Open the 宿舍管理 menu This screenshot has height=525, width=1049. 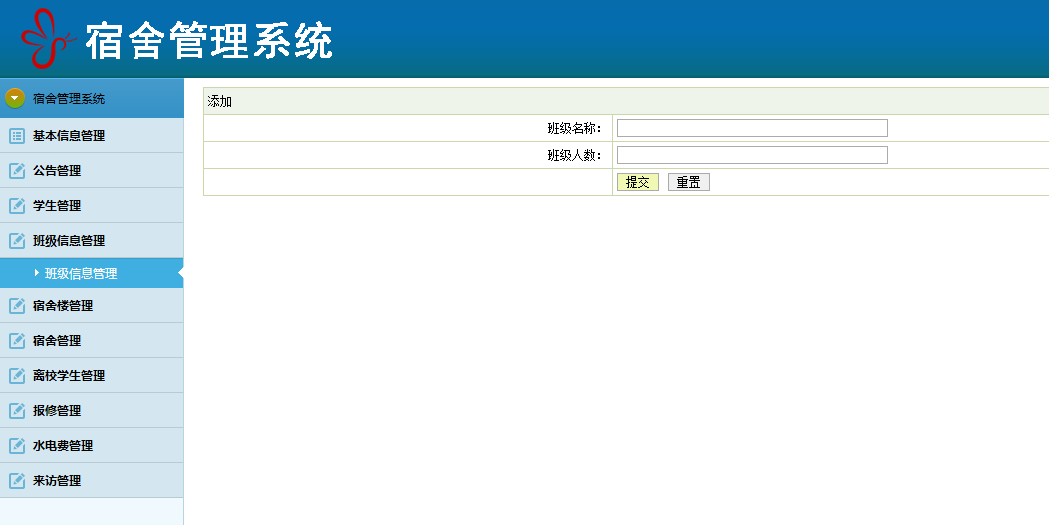pyautogui.click(x=92, y=340)
